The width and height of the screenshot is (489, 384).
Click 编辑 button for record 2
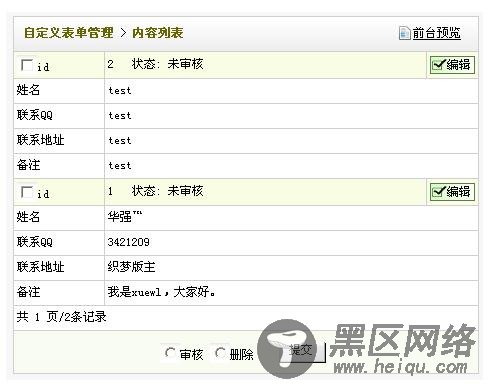click(x=452, y=65)
